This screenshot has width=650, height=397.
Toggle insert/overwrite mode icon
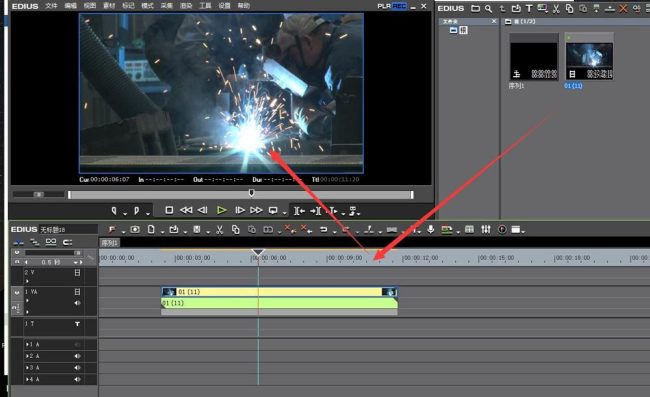point(18,242)
